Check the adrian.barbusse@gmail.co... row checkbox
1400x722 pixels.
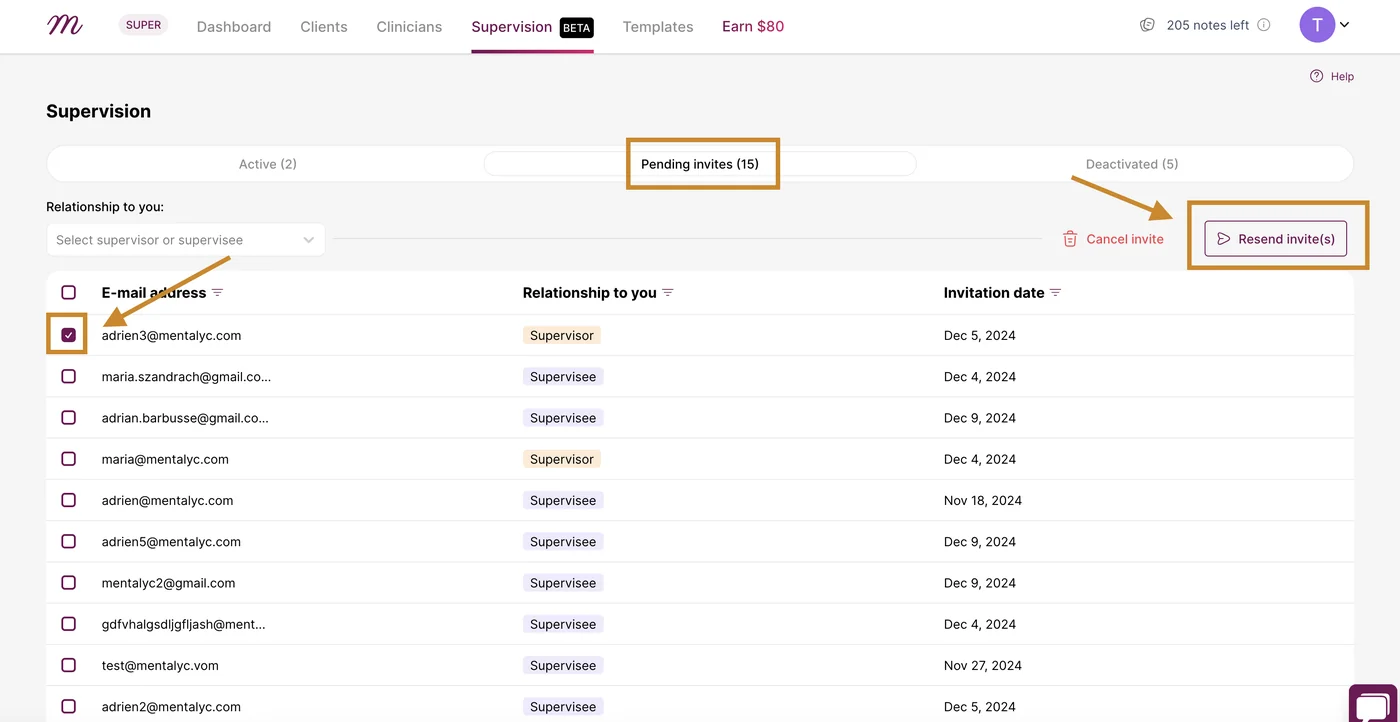[x=69, y=418]
